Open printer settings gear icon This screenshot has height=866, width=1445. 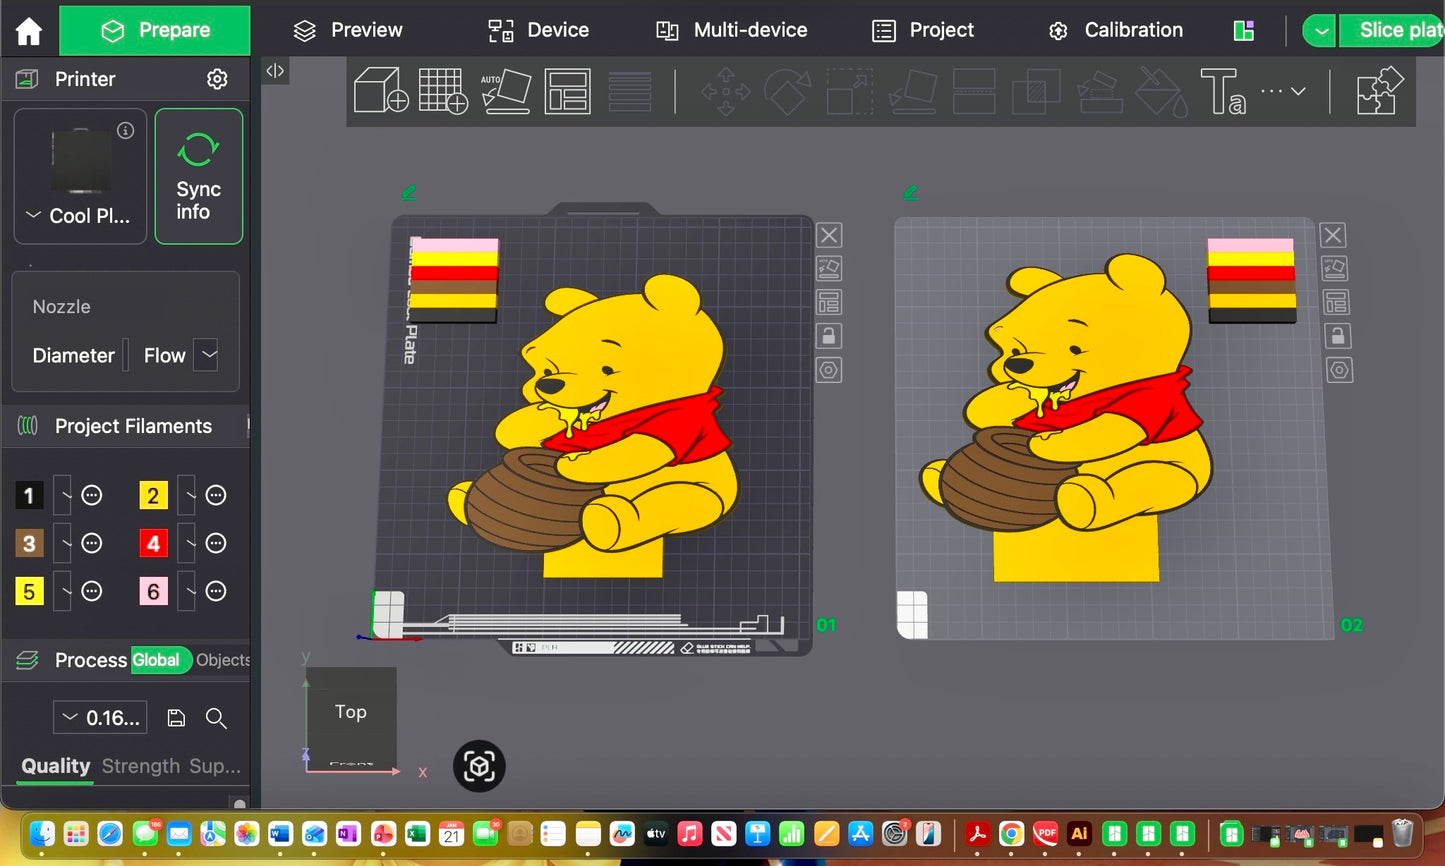pyautogui.click(x=217, y=79)
